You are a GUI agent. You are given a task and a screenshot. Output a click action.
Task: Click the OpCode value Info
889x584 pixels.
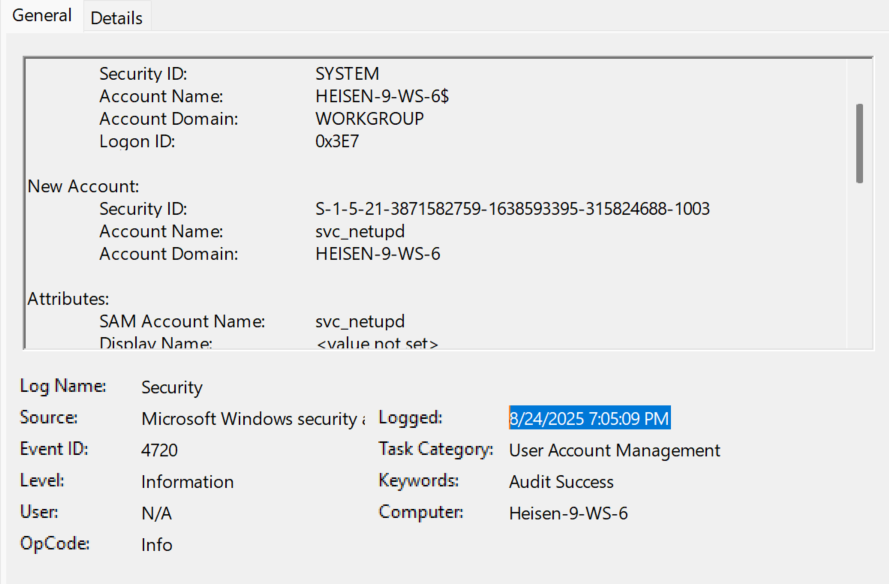[156, 545]
